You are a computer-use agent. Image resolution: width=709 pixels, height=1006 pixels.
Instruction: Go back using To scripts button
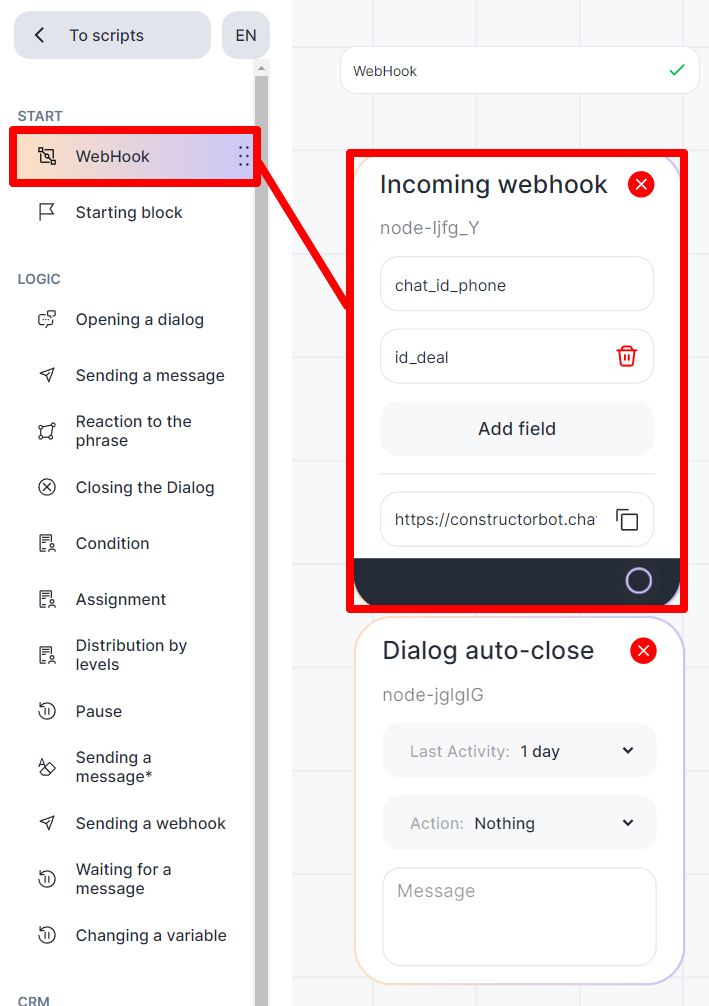(x=112, y=36)
